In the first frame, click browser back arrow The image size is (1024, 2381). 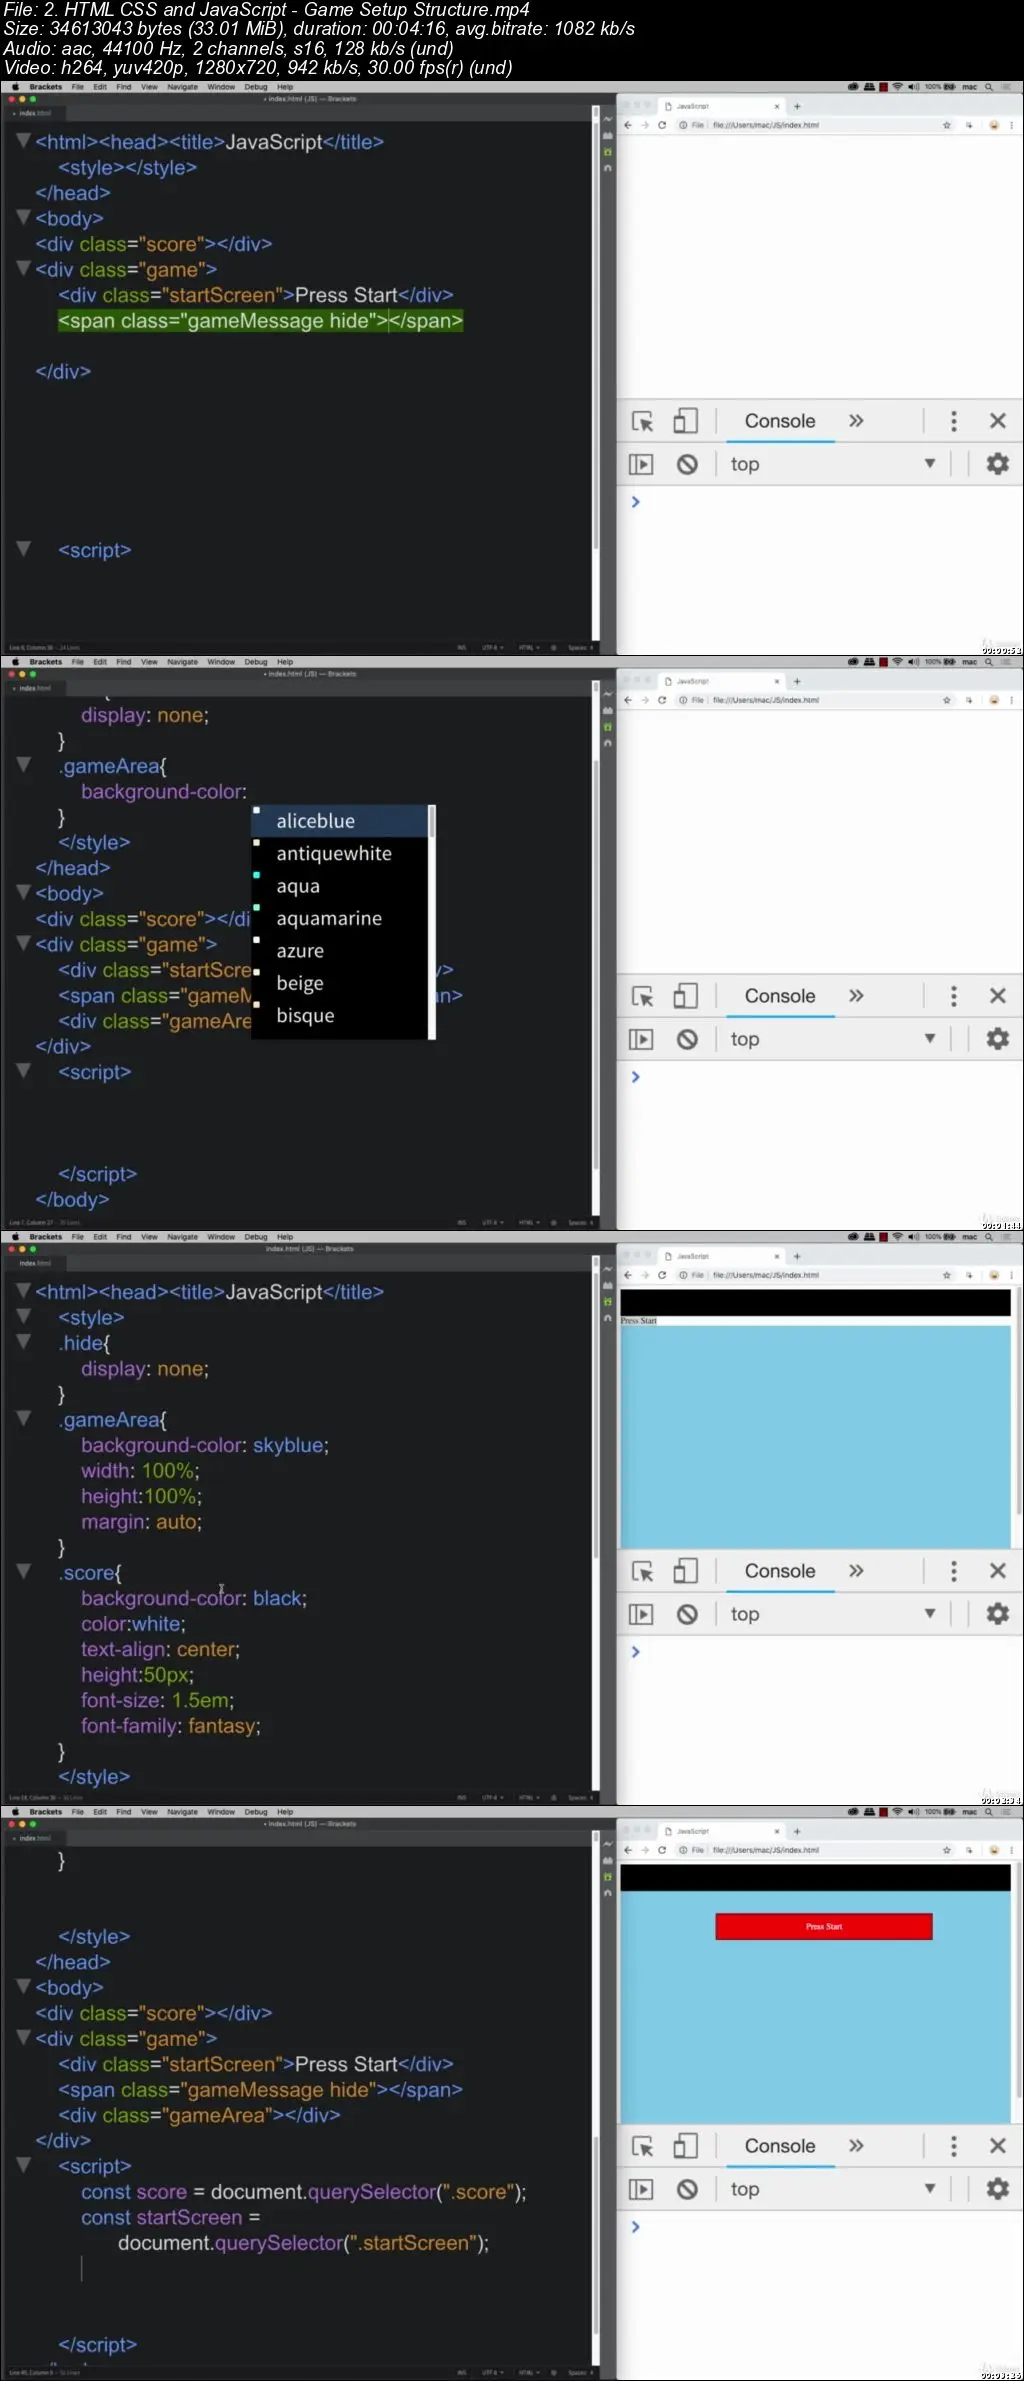(628, 125)
